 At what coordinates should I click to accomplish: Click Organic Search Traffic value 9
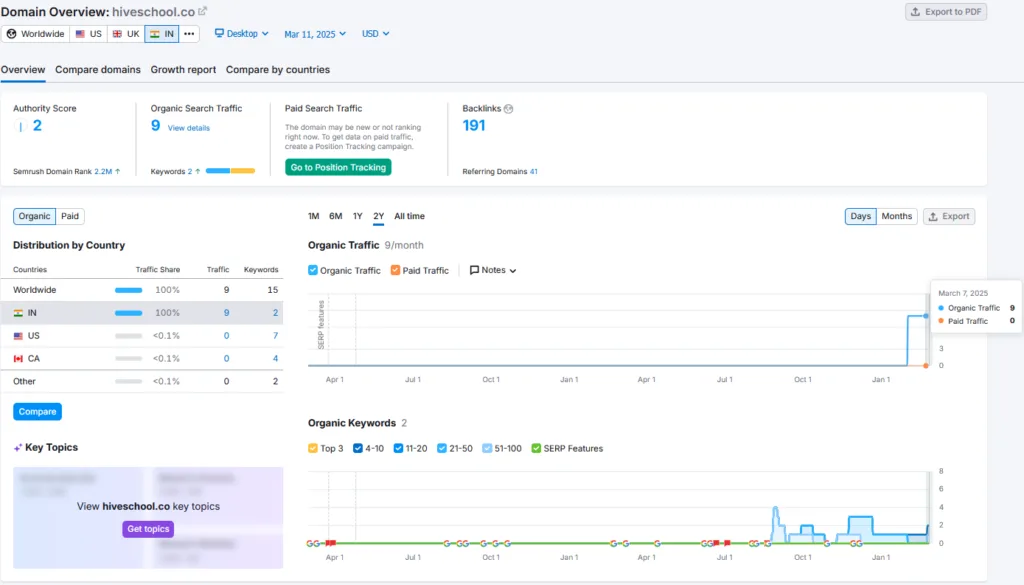[155, 125]
